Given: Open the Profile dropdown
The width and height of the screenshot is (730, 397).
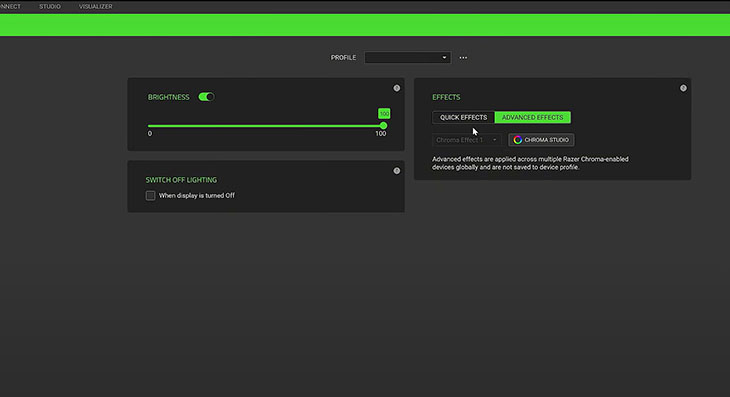Looking at the screenshot, I should coord(407,58).
